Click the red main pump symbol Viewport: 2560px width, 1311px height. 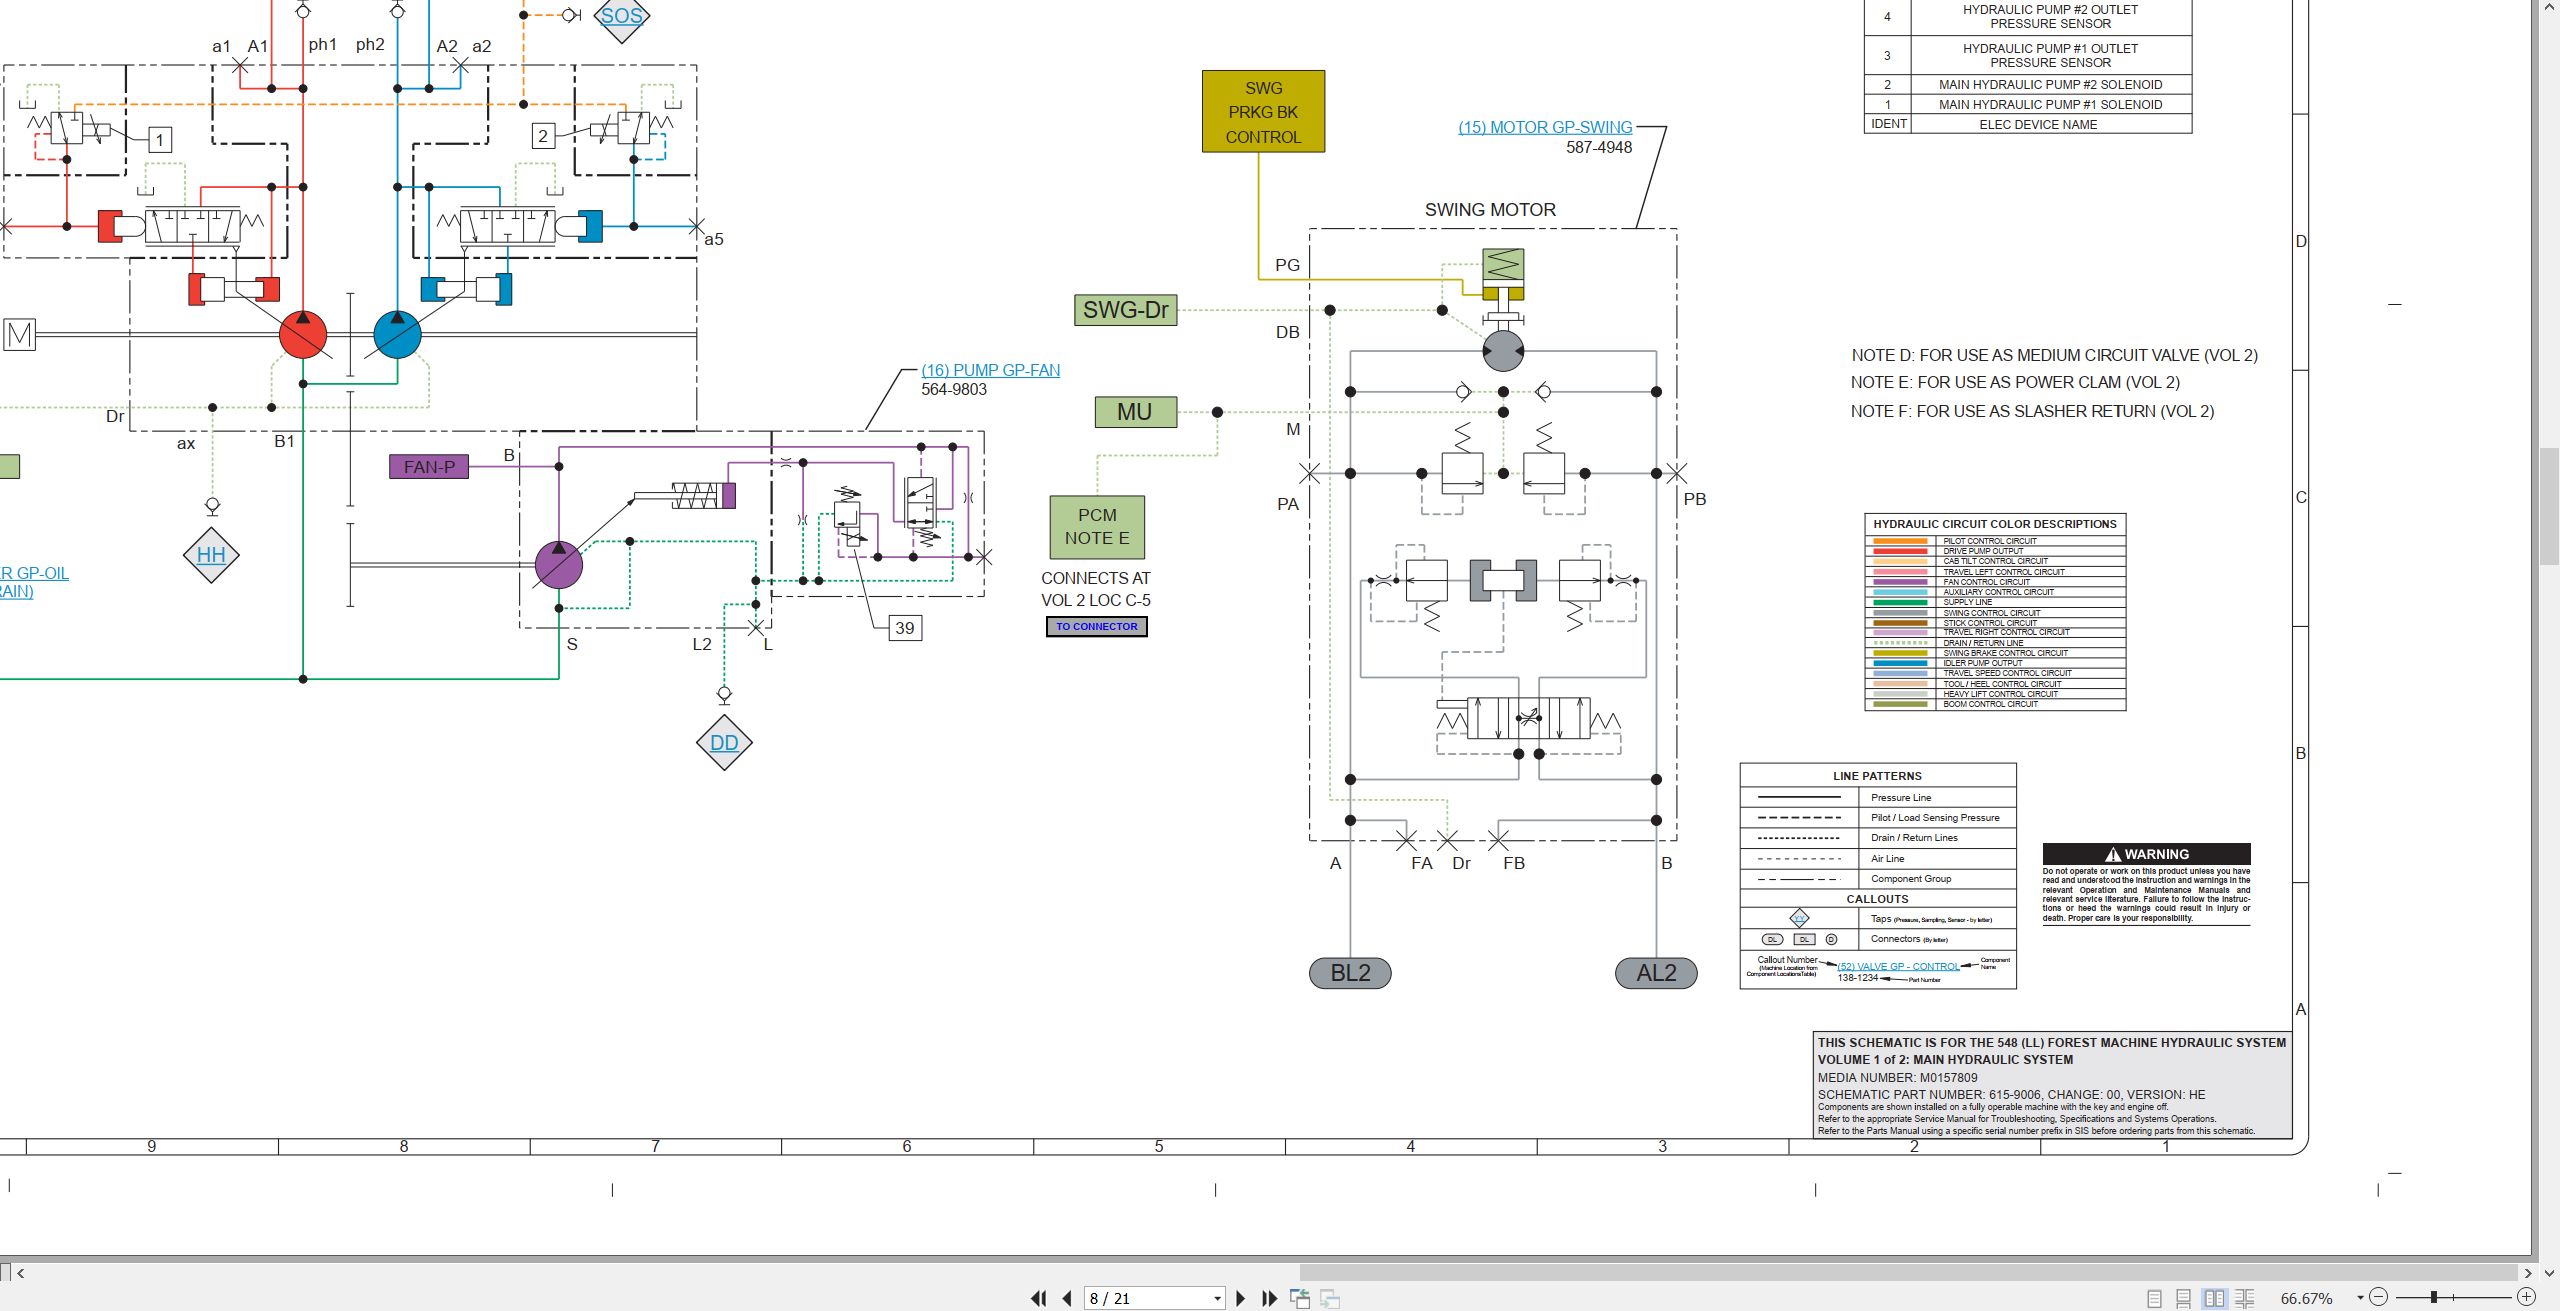302,335
